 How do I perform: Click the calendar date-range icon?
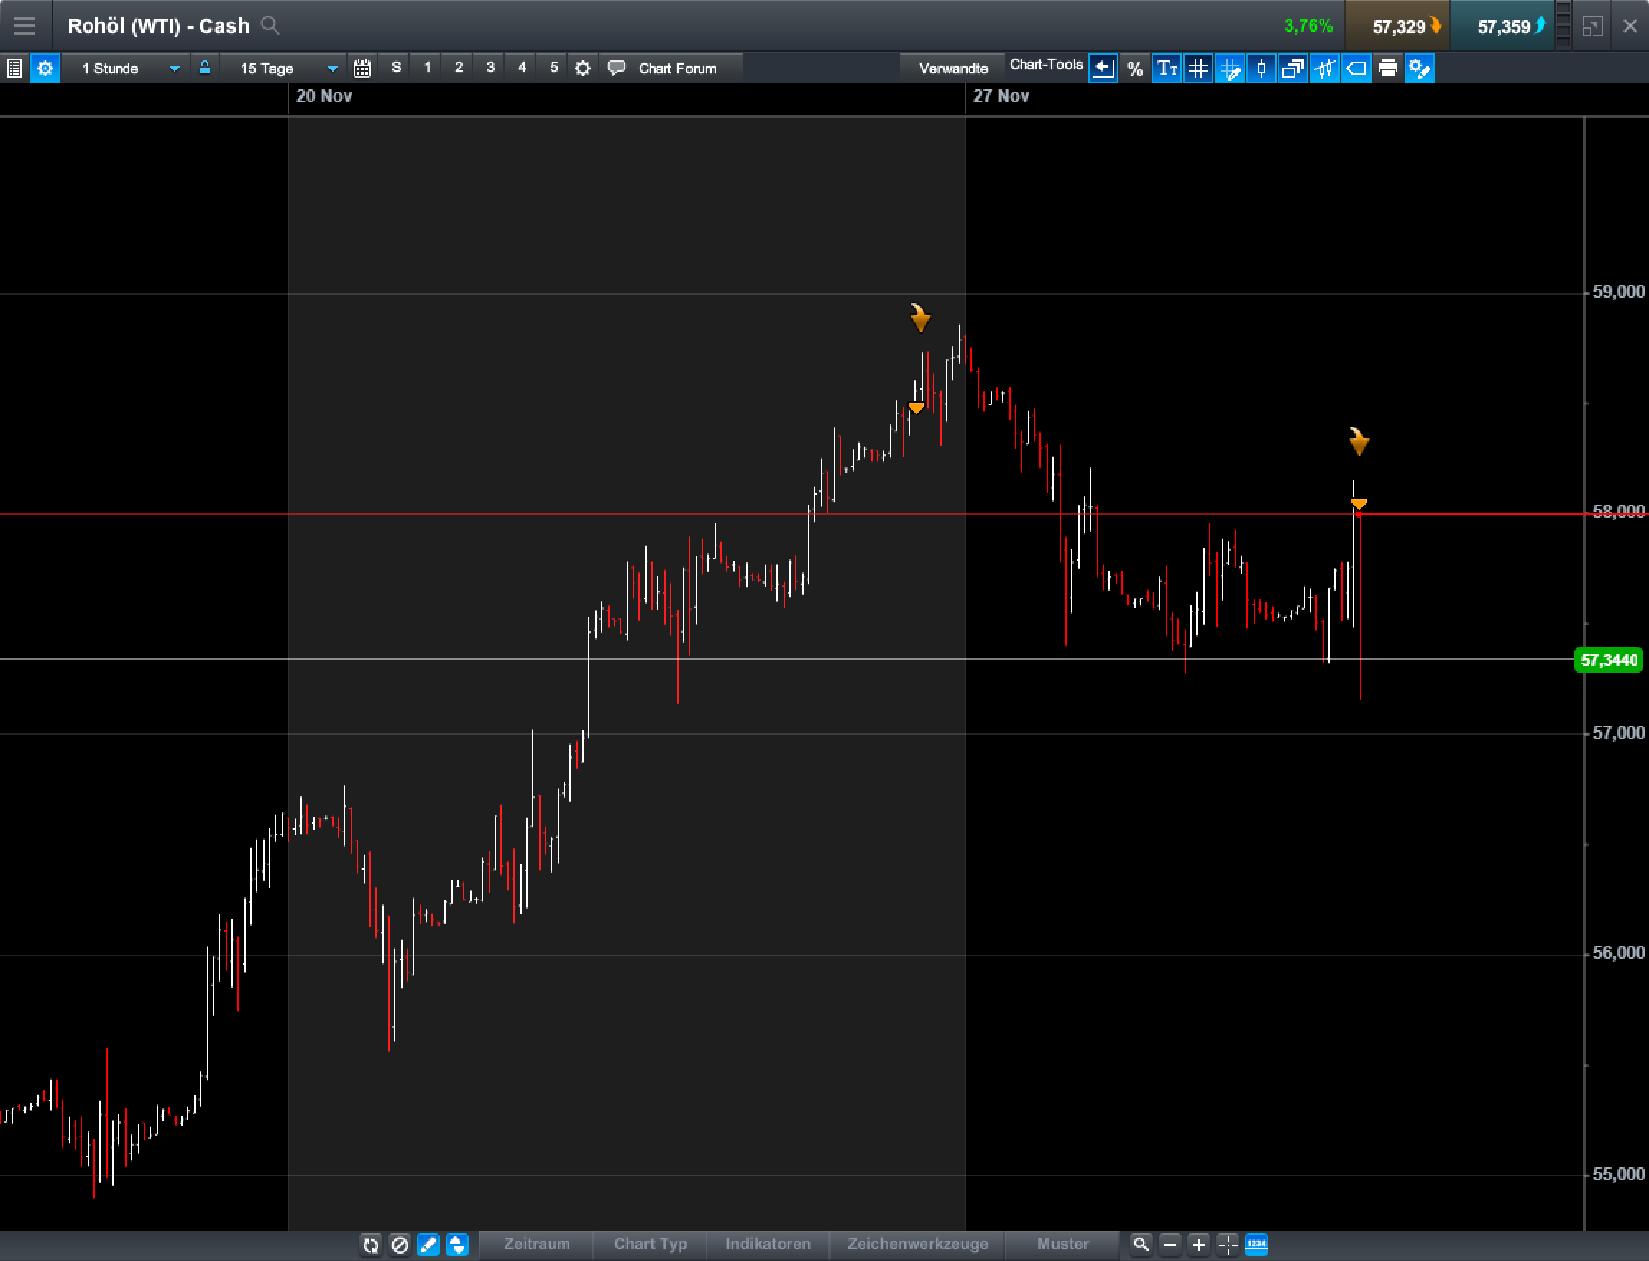(362, 68)
